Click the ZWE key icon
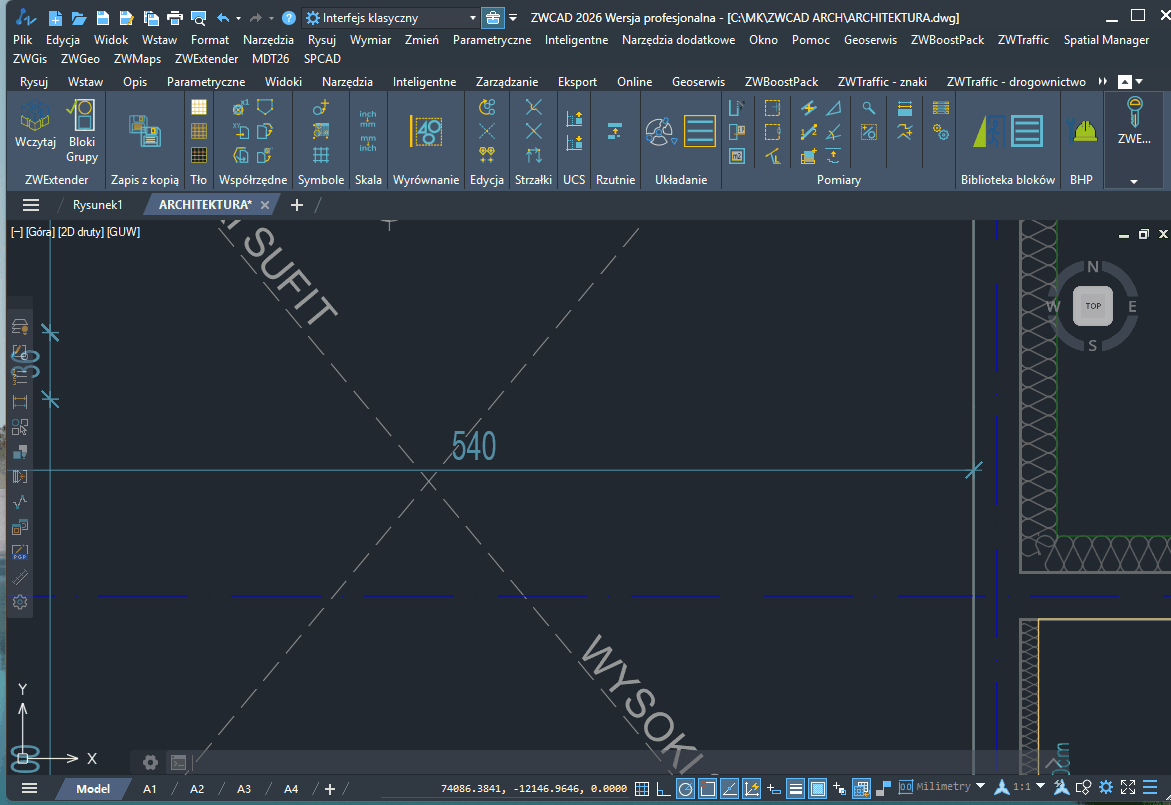 (1134, 113)
